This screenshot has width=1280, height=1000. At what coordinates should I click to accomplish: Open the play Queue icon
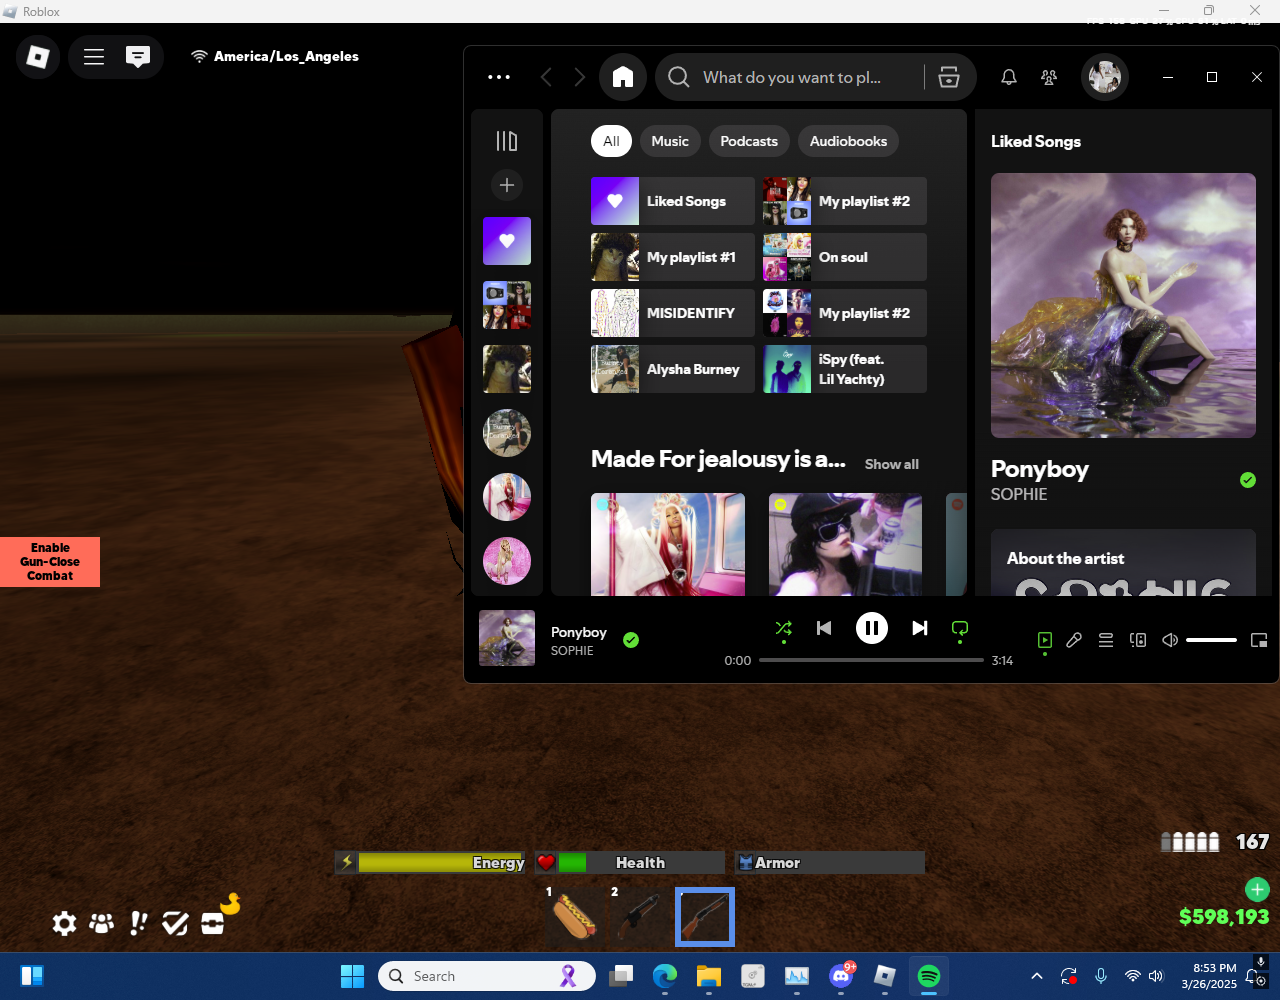point(1106,640)
